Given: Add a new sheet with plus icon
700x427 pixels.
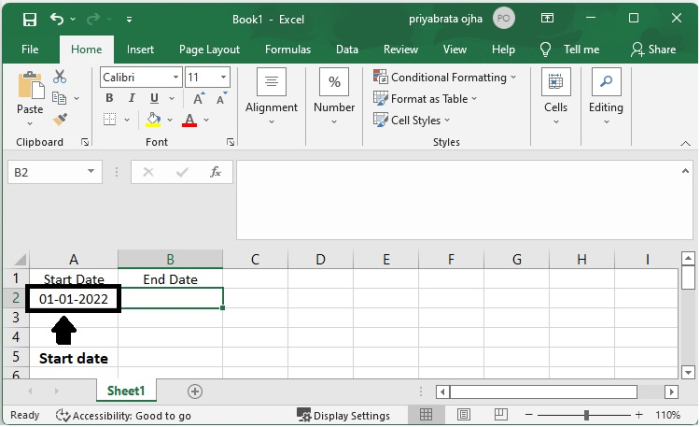Looking at the screenshot, I should [195, 391].
